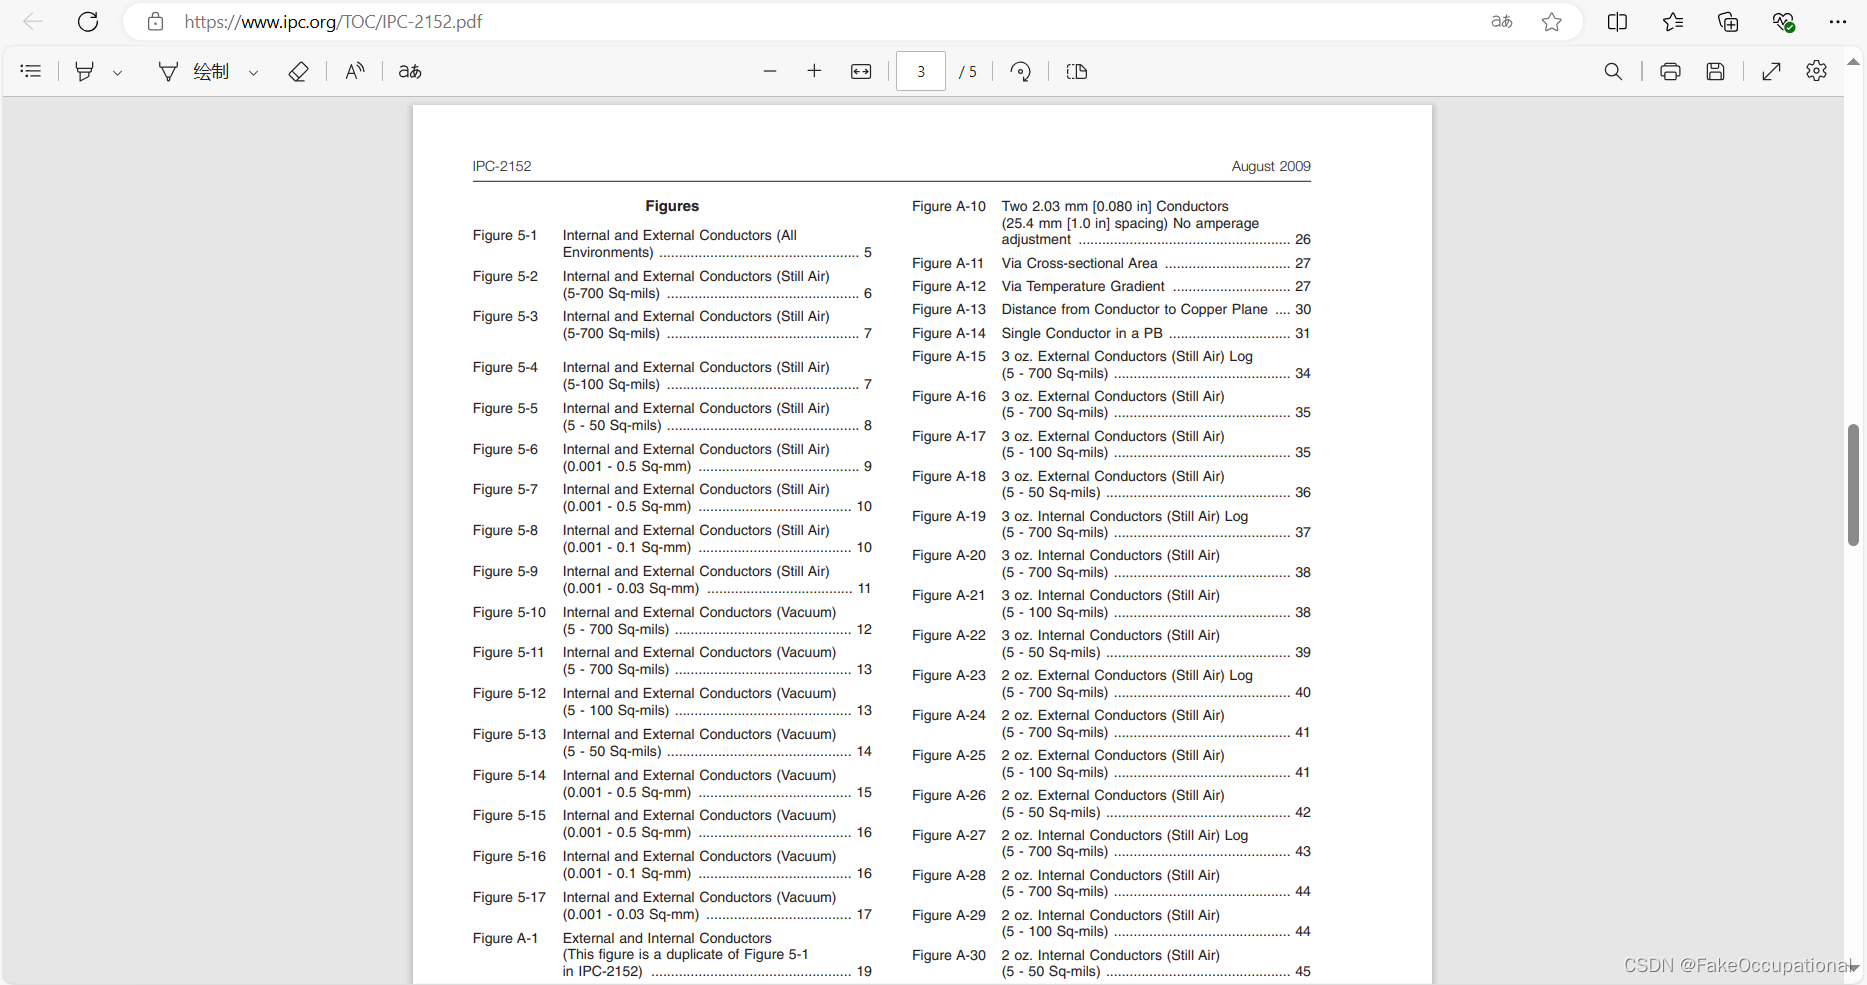Zoom out the PDF
The height and width of the screenshot is (985, 1867).
tap(769, 71)
